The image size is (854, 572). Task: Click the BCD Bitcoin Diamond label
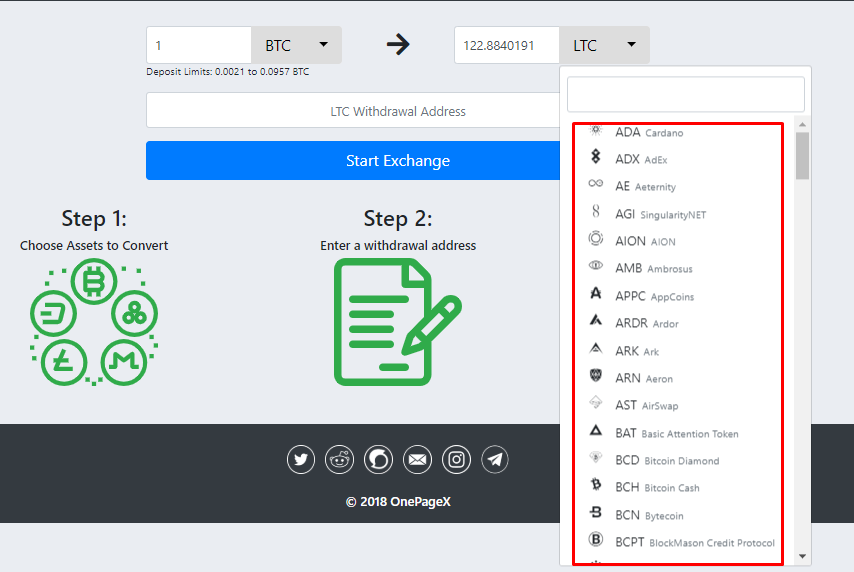(667, 460)
